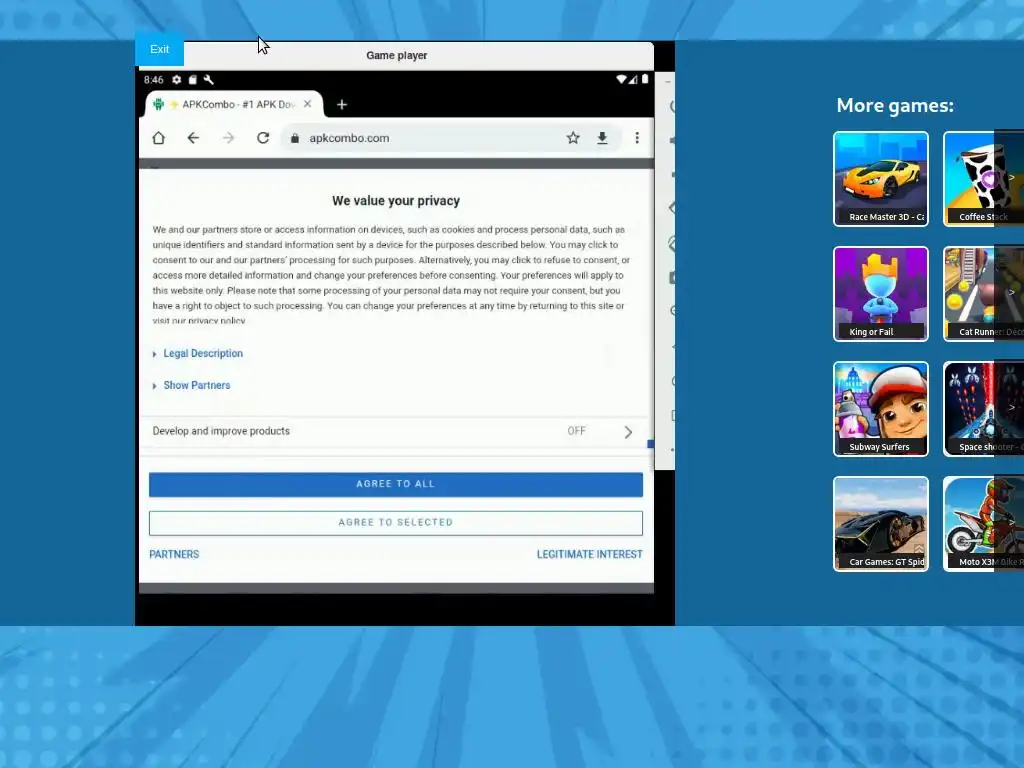Open the Subway Surfers game thumbnail
Viewport: 1024px width, 768px height.
click(880, 409)
